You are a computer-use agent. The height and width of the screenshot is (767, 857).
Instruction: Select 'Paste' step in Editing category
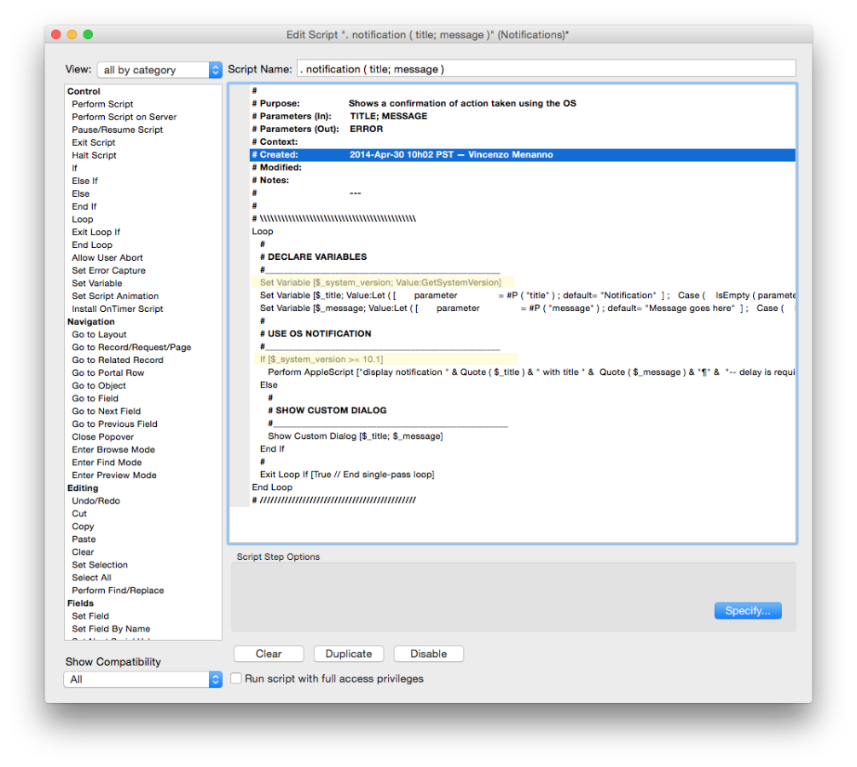[x=84, y=539]
